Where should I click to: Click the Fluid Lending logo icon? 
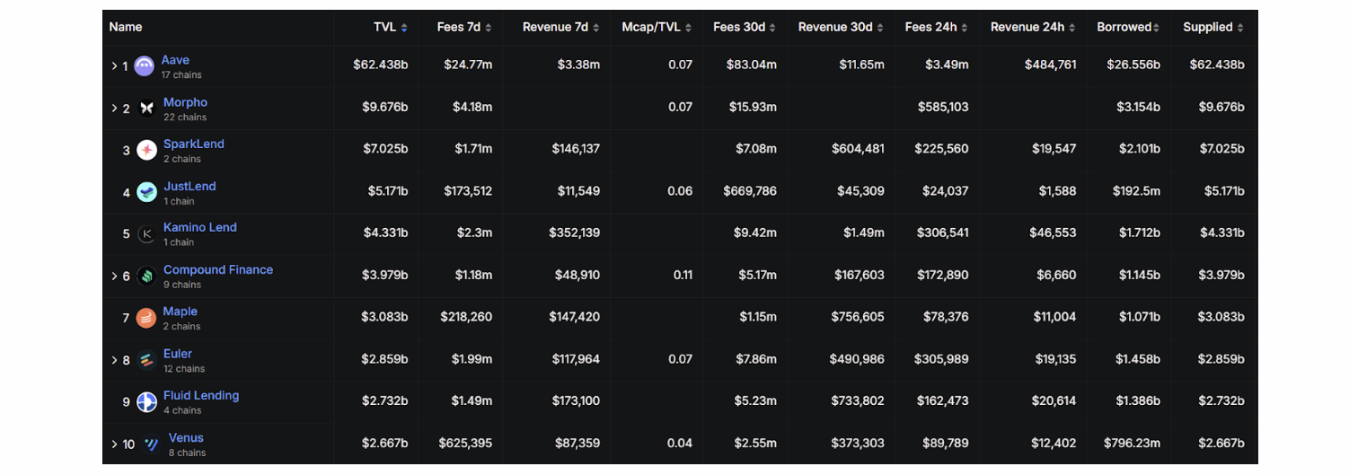(x=147, y=402)
